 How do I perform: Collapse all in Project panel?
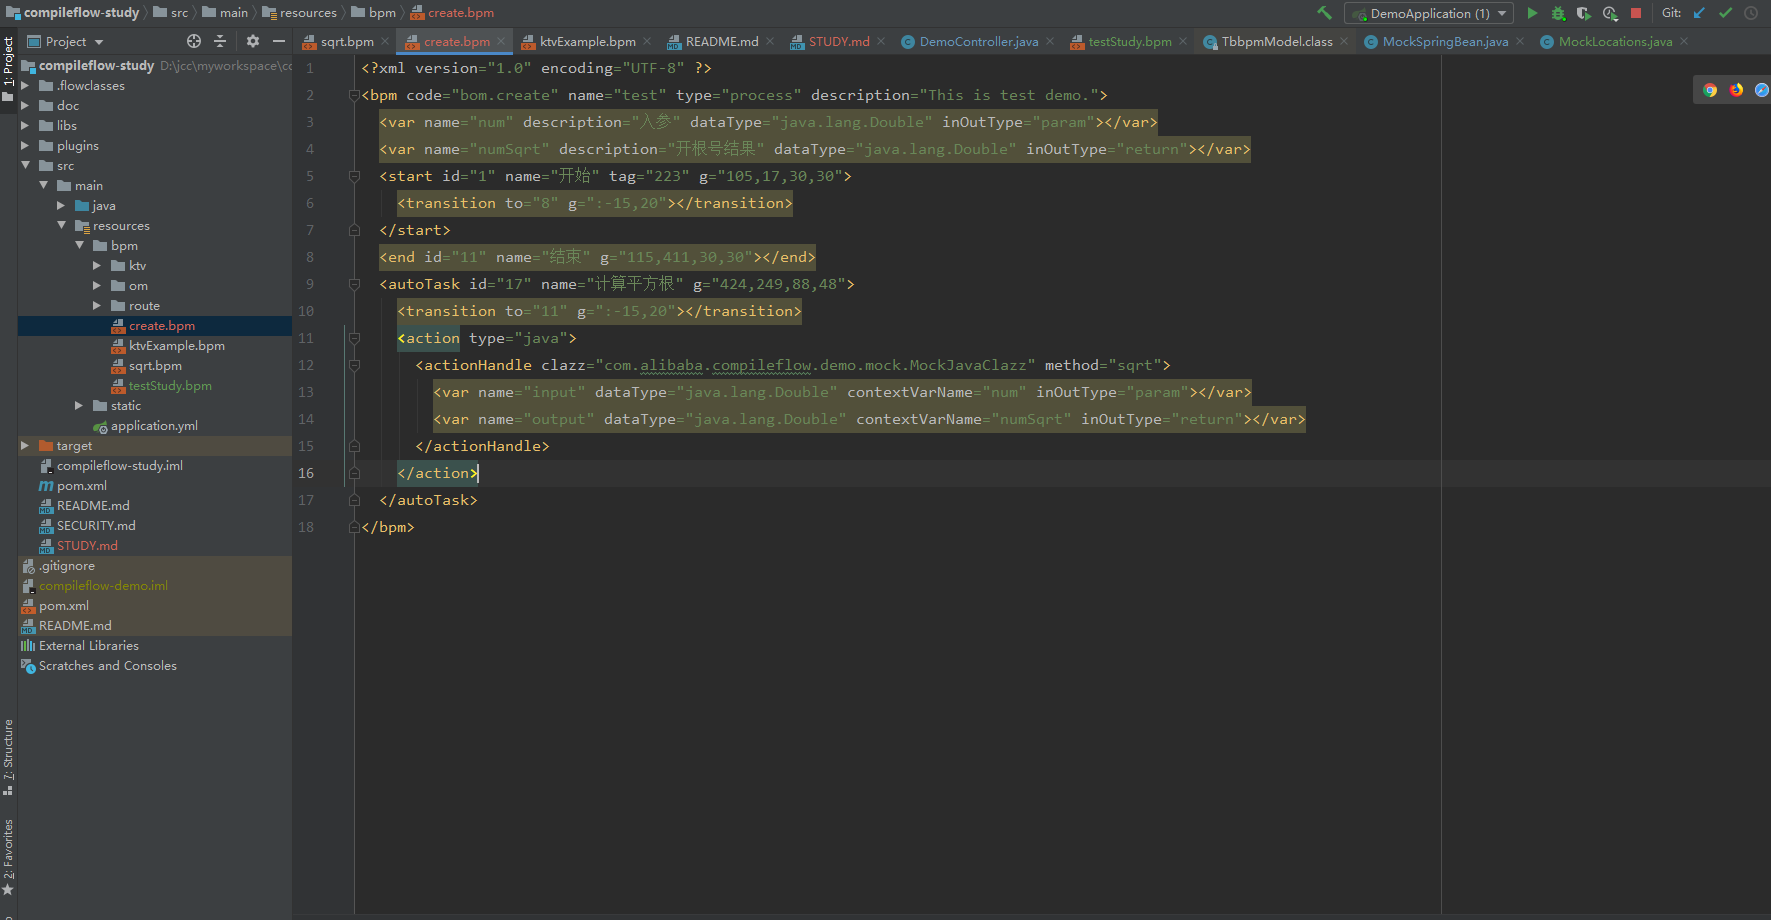pos(220,41)
